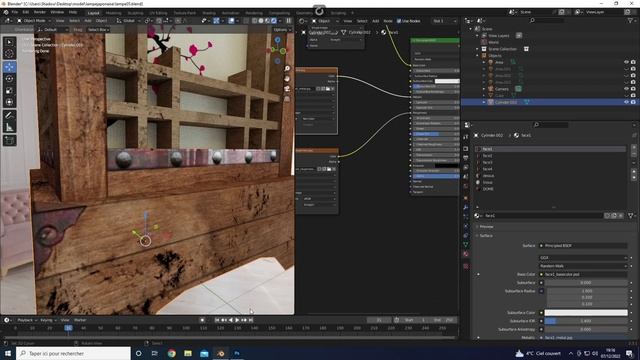Disable rendering for the Area object
The width and height of the screenshot is (640, 360).
point(633,62)
